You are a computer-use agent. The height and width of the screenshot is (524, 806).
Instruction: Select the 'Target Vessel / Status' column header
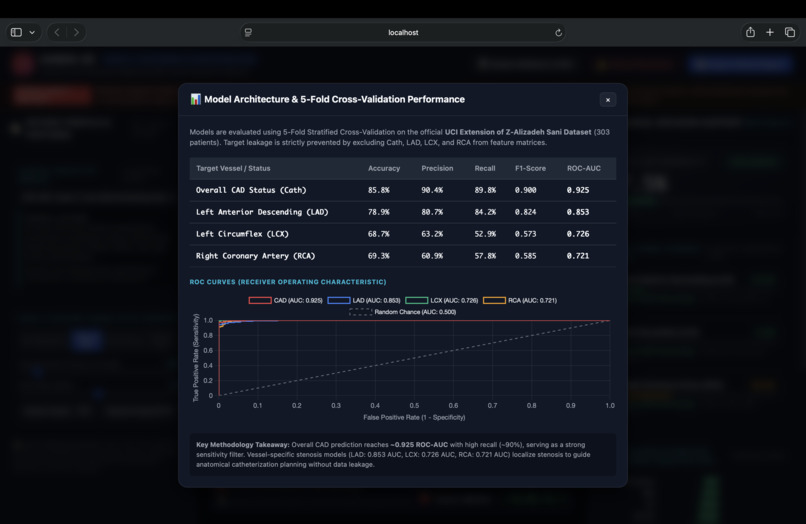tap(233, 168)
